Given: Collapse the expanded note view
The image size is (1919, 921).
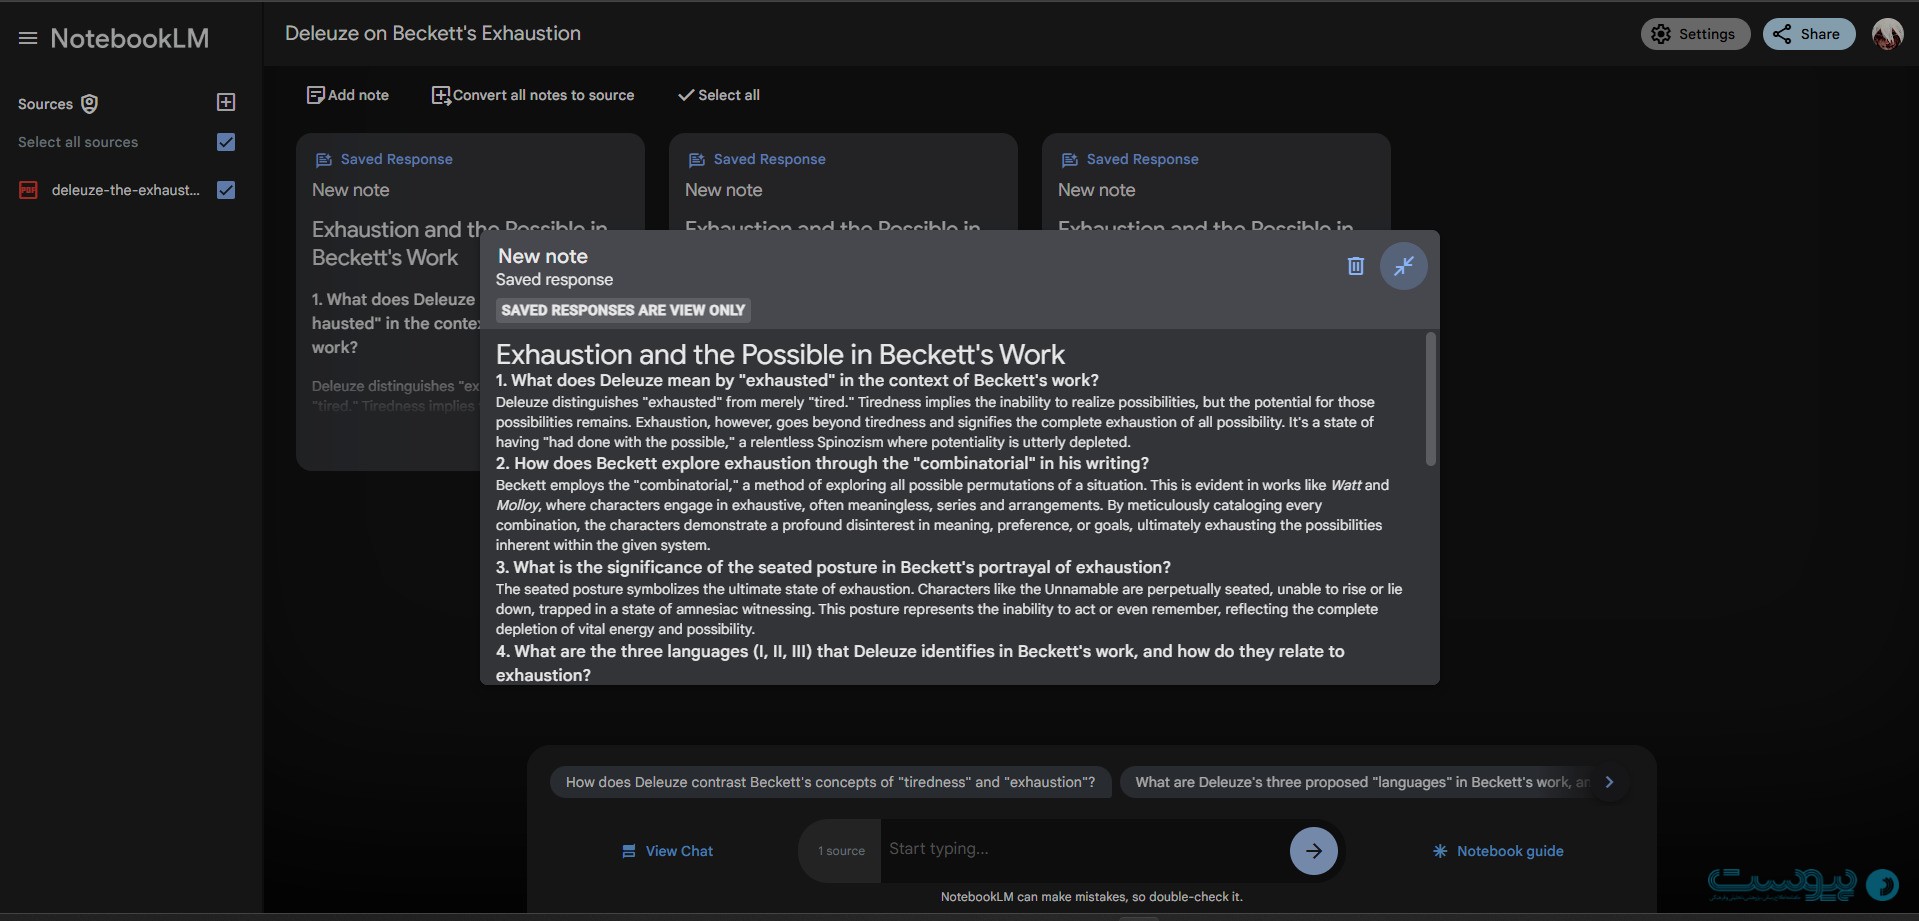Looking at the screenshot, I should point(1404,266).
